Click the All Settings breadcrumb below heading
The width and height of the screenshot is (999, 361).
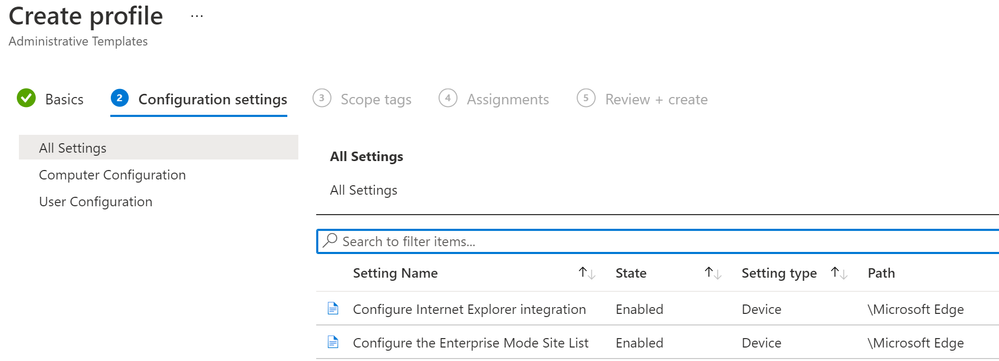coord(364,190)
